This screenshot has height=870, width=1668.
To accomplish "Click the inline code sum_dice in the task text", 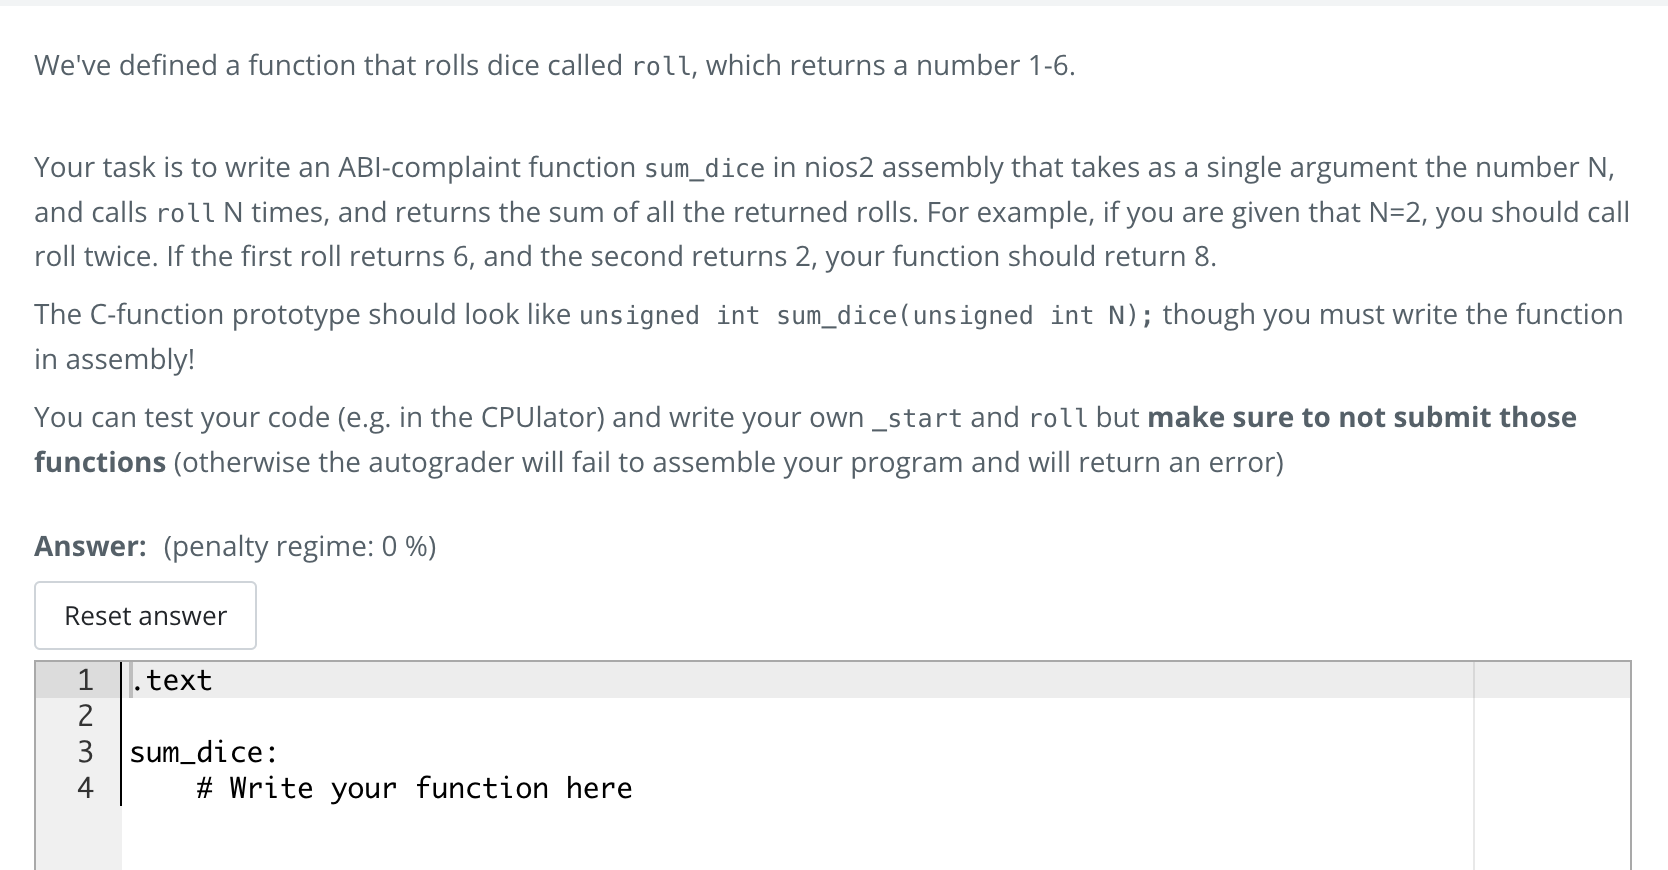I will pos(703,168).
